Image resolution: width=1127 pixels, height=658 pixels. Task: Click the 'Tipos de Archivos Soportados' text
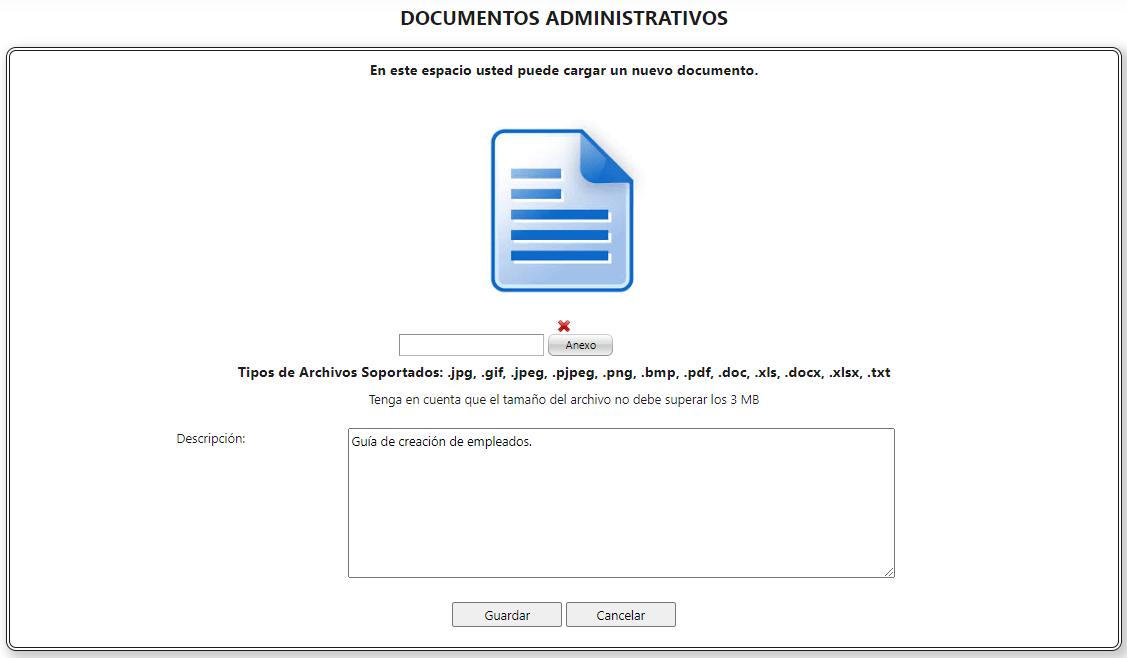tap(564, 373)
